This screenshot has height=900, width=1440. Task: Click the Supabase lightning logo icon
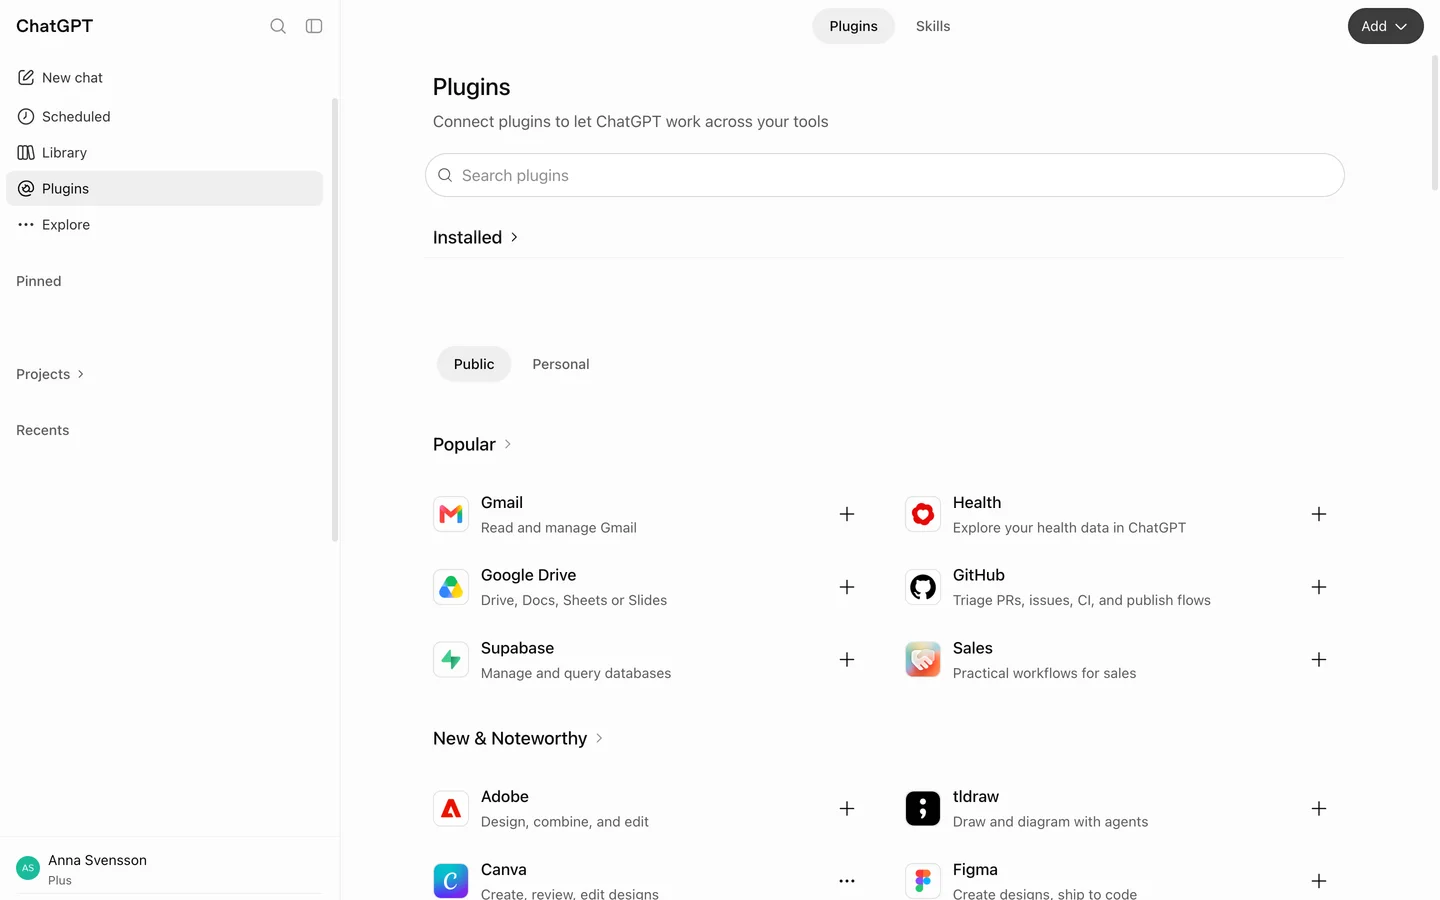click(451, 660)
